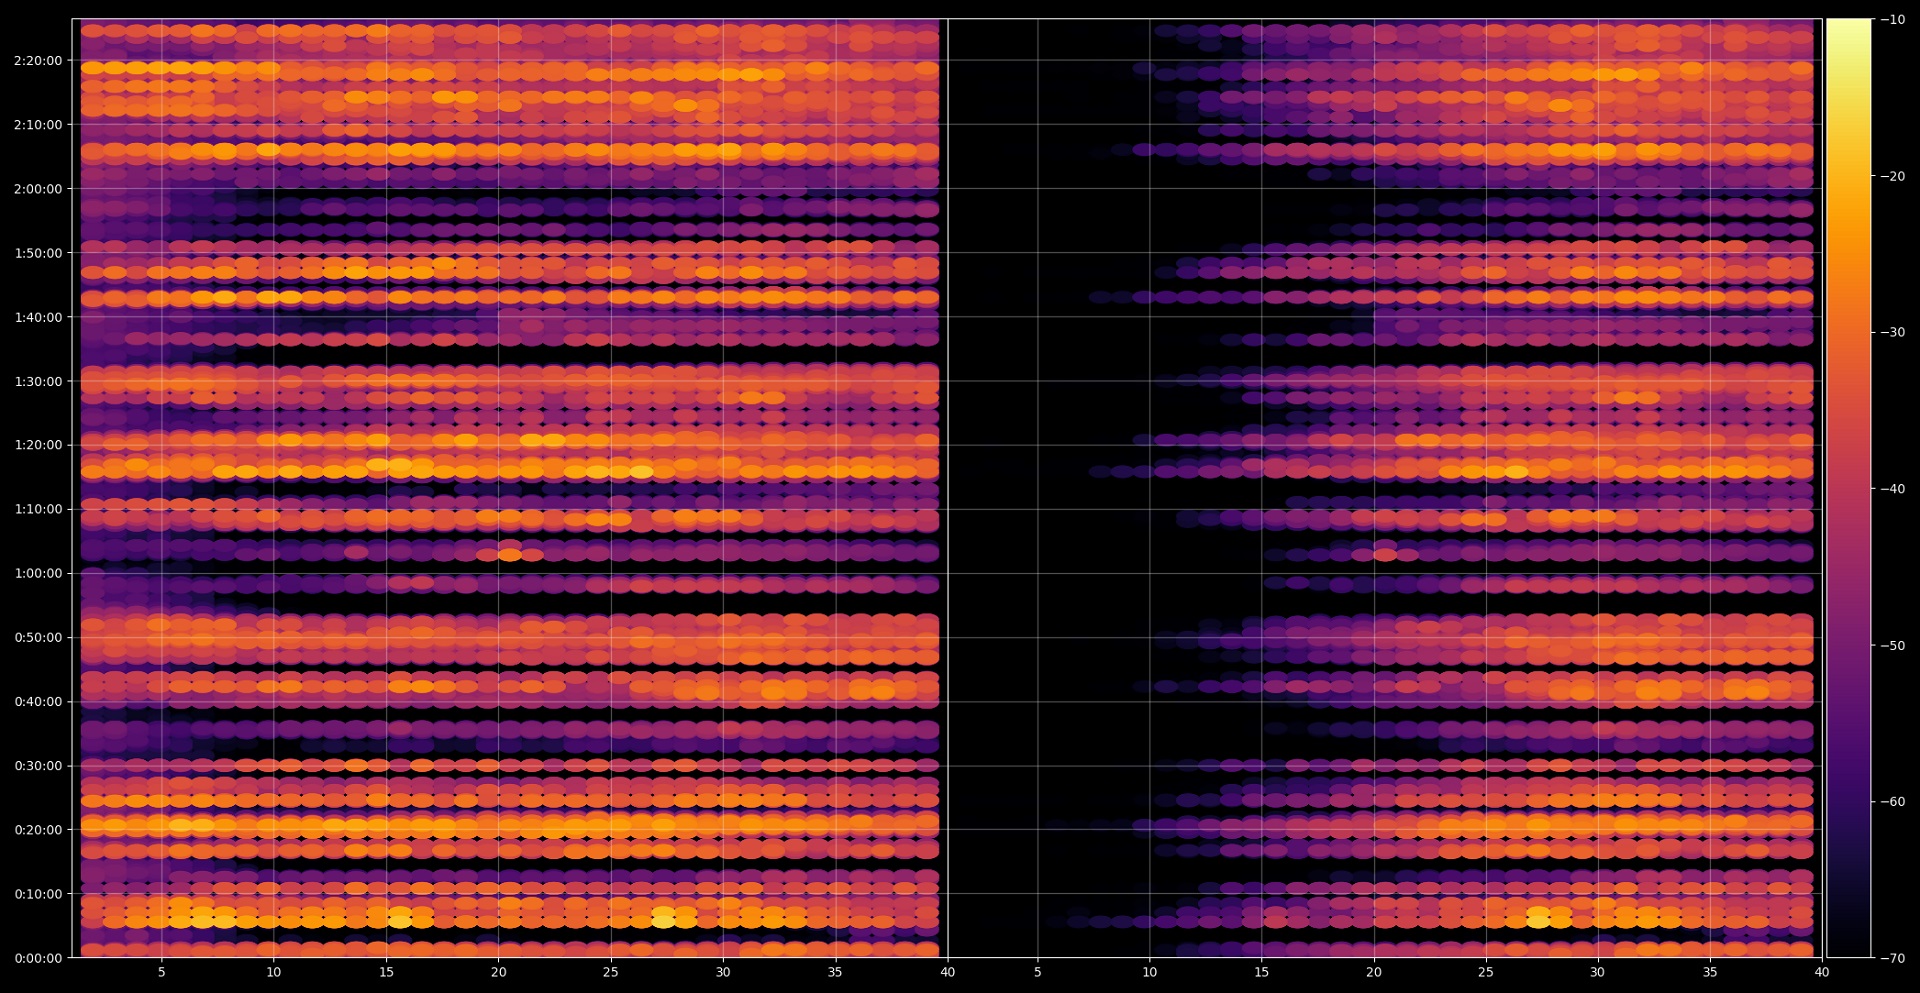Click the left heatmap panel
The width and height of the screenshot is (1920, 993).
[510, 488]
